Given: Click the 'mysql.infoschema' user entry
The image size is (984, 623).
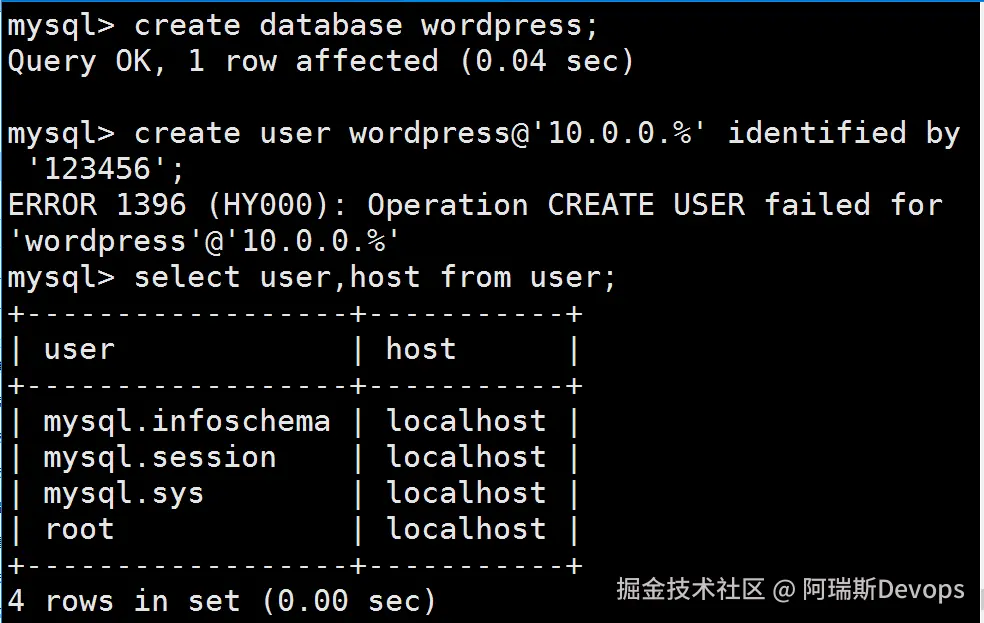Looking at the screenshot, I should [x=186, y=422].
